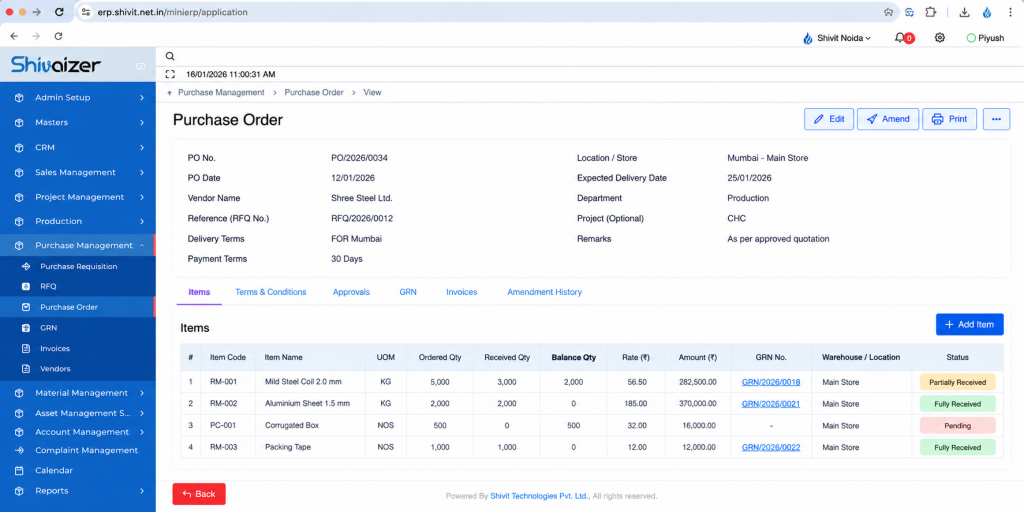
Task: Toggle sidebar collapse next to Shivaizer logo
Action: 140,66
